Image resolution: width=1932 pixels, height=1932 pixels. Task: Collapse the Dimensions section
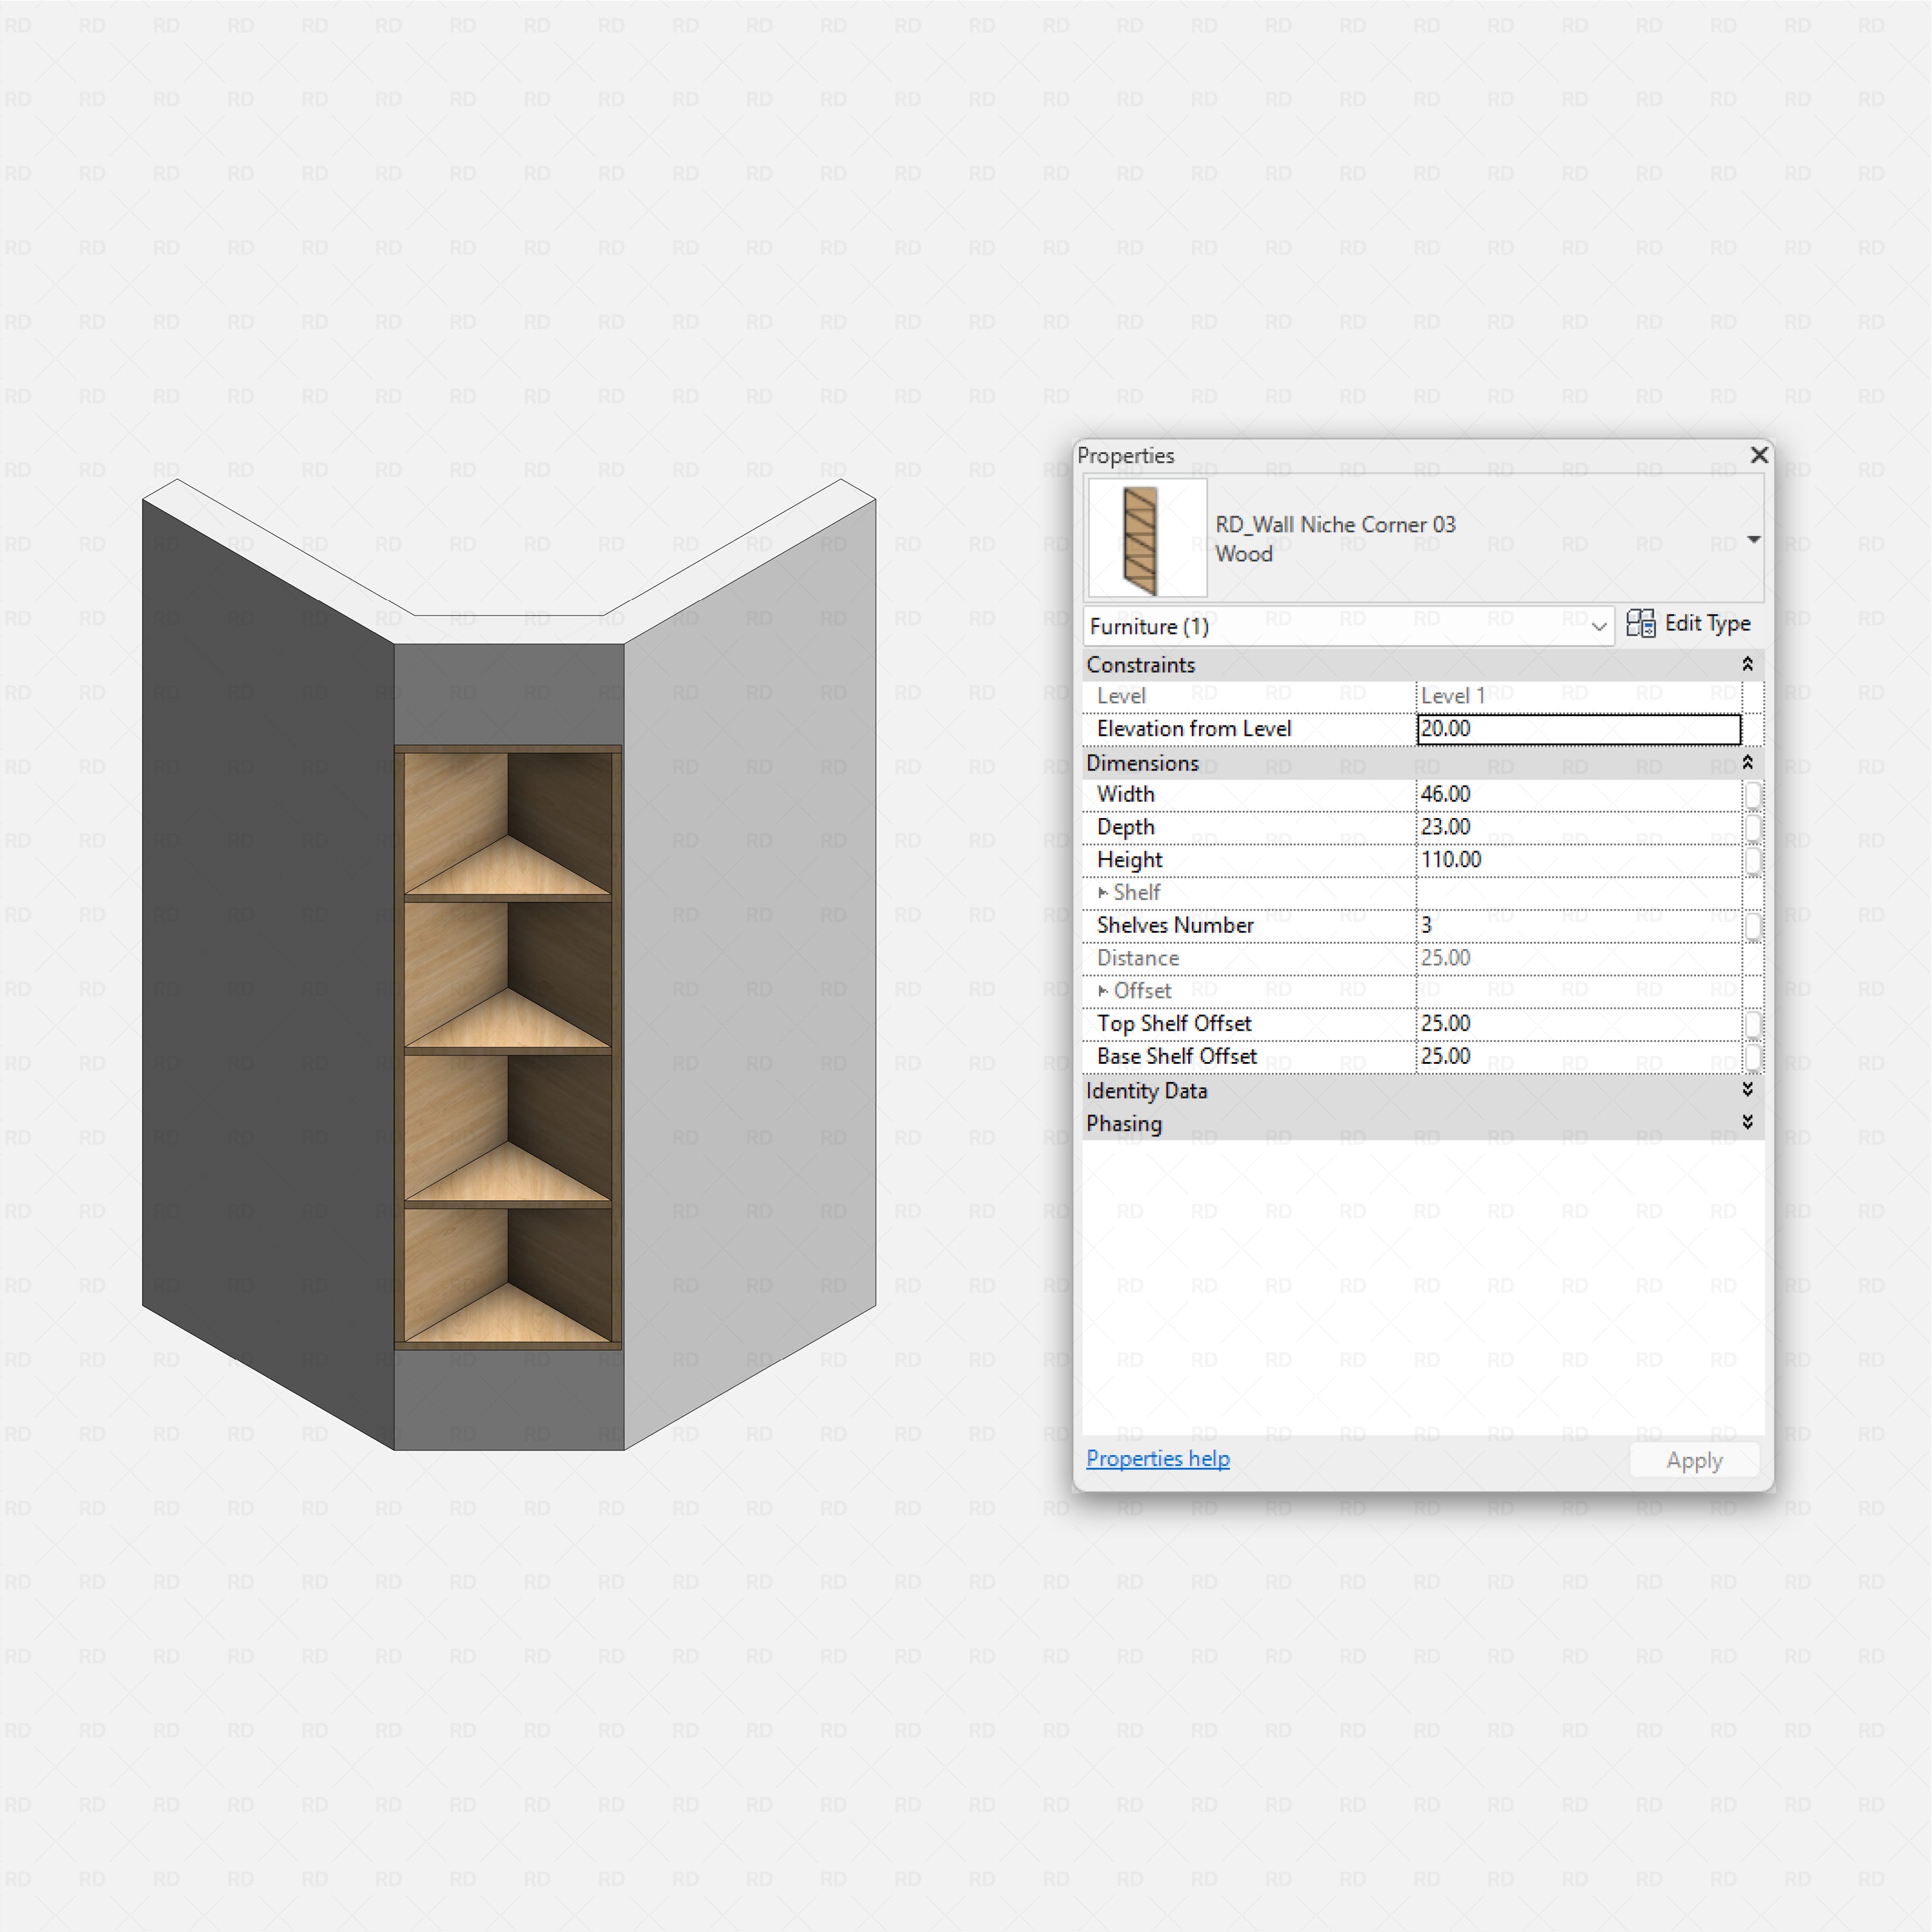point(1747,763)
